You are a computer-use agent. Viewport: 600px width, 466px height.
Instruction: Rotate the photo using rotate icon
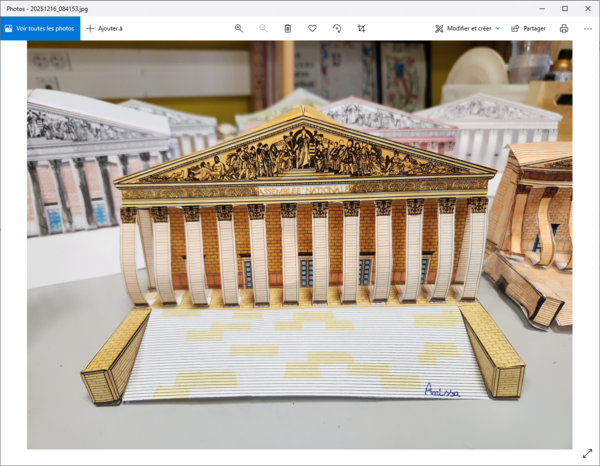coord(337,28)
